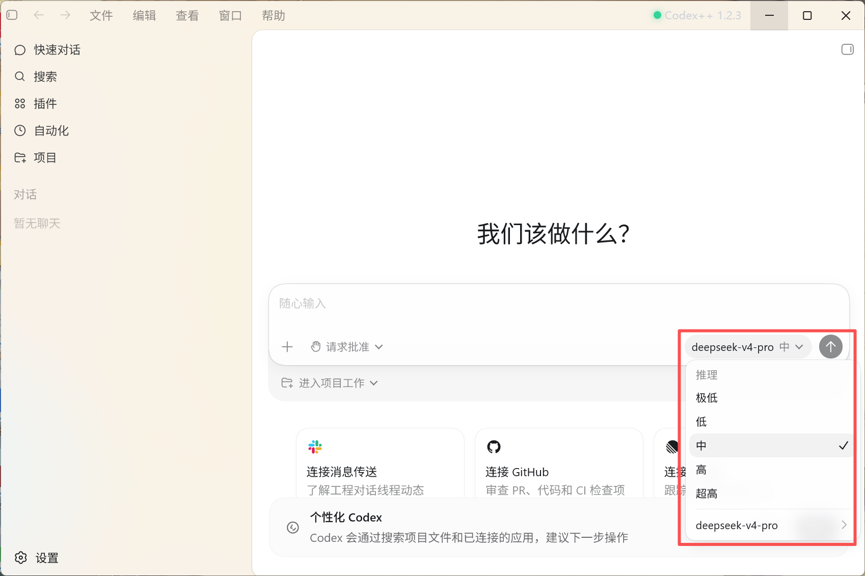The height and width of the screenshot is (576, 865).
Task: Click the 暂无聊天 text
Action: 37,223
